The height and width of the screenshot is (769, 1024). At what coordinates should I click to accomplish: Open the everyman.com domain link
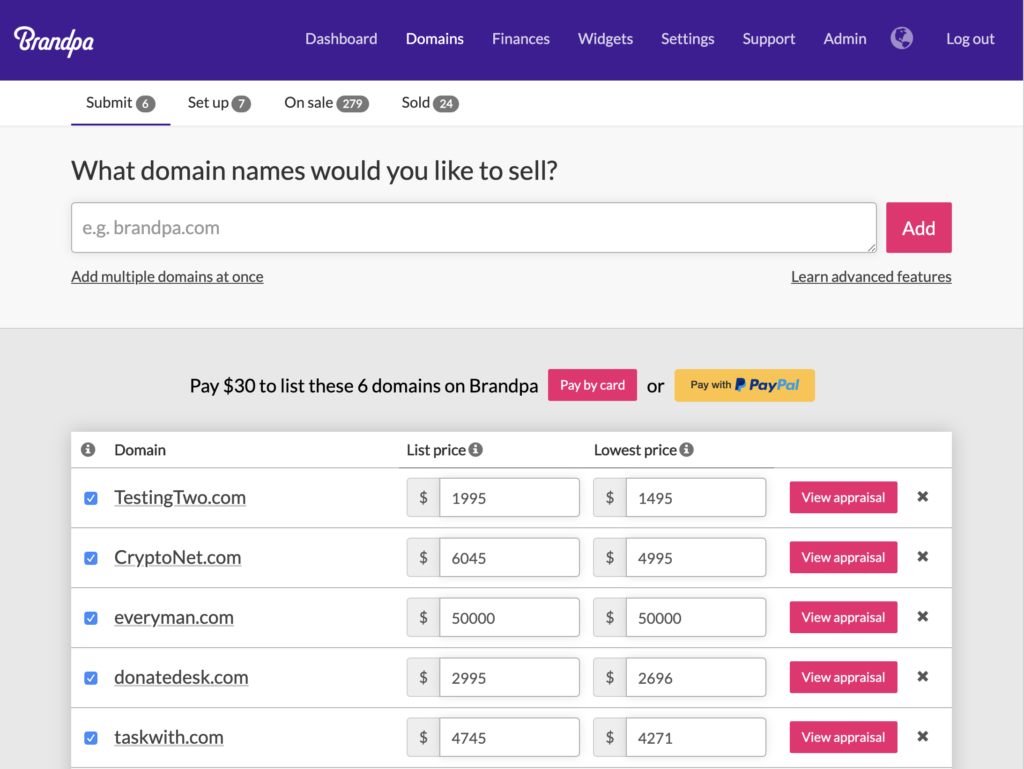174,618
